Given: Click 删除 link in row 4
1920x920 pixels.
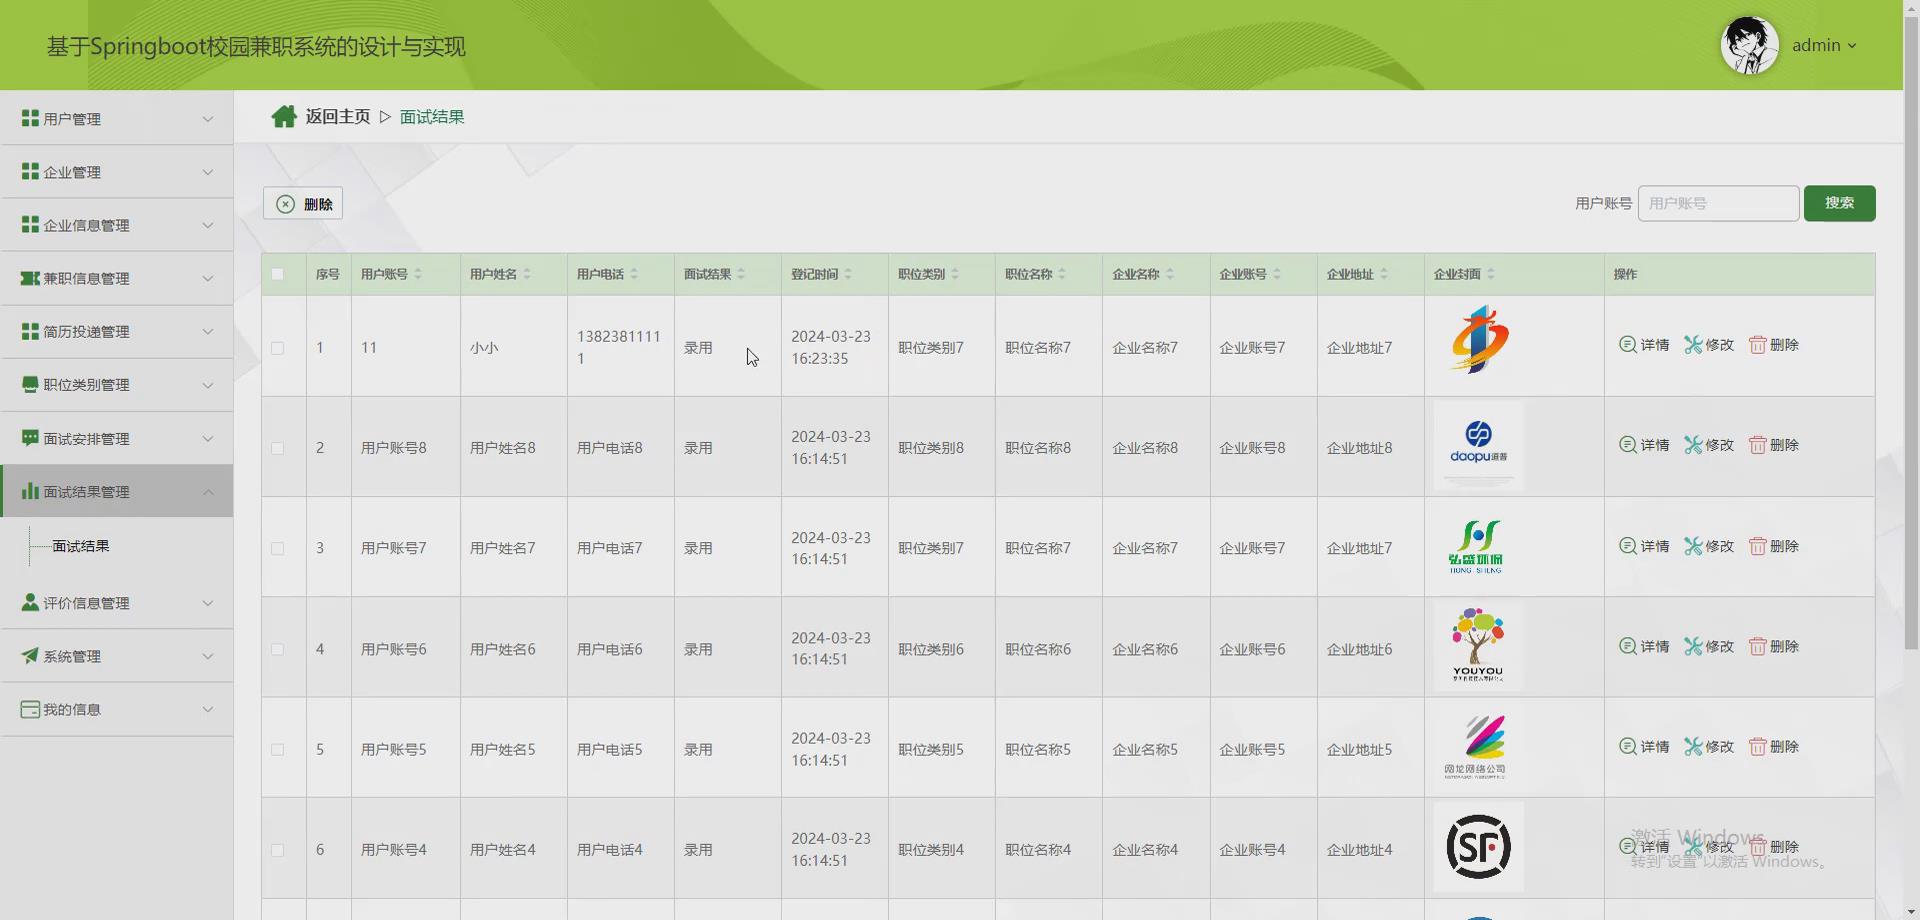Looking at the screenshot, I should point(1784,646).
